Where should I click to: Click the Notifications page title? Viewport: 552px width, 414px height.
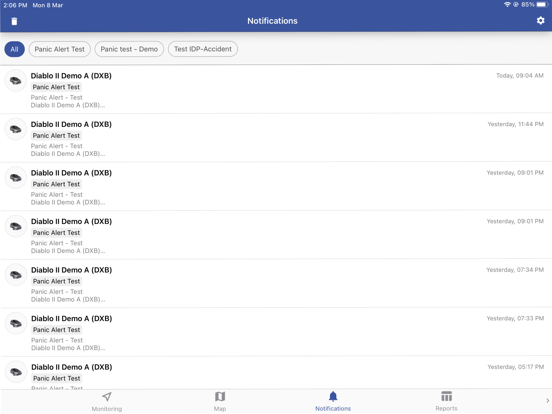tap(272, 21)
